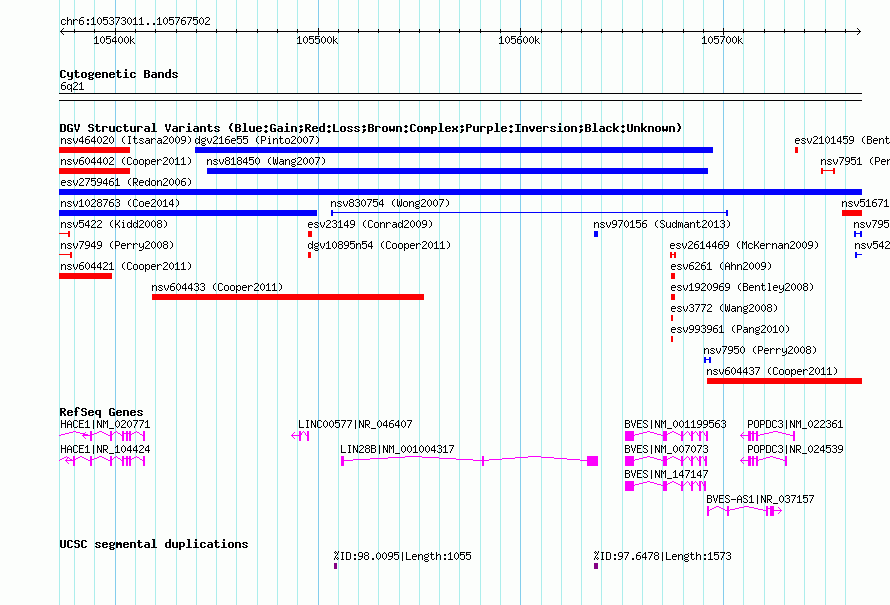Click the RefSeq Genes track title

(102, 412)
